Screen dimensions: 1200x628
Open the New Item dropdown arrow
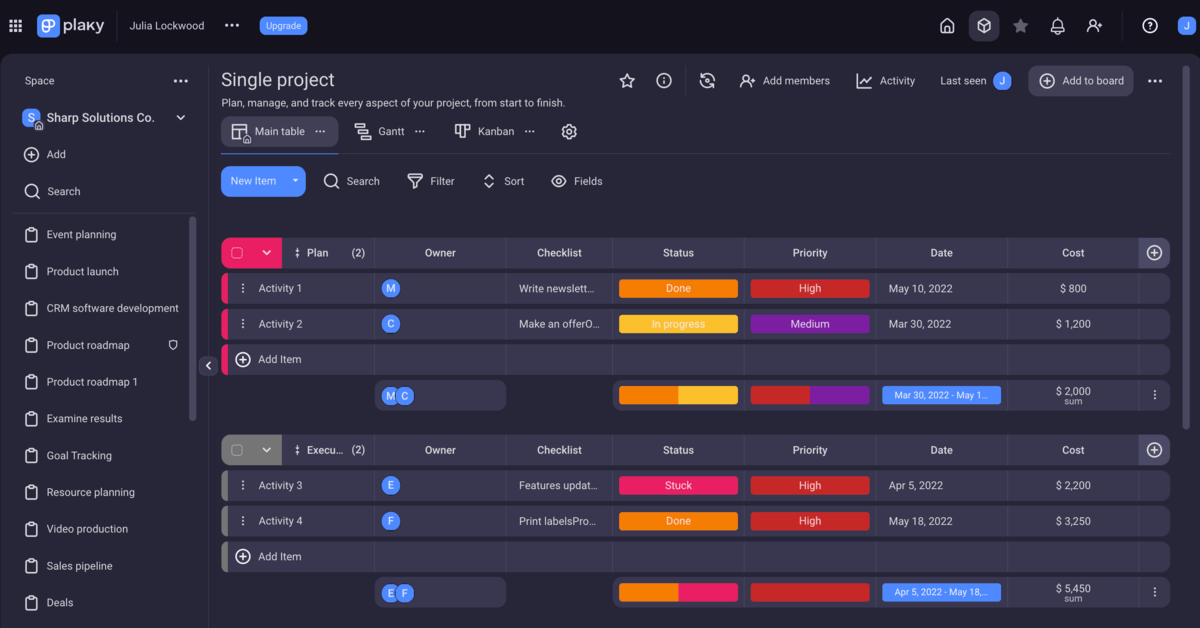[295, 181]
